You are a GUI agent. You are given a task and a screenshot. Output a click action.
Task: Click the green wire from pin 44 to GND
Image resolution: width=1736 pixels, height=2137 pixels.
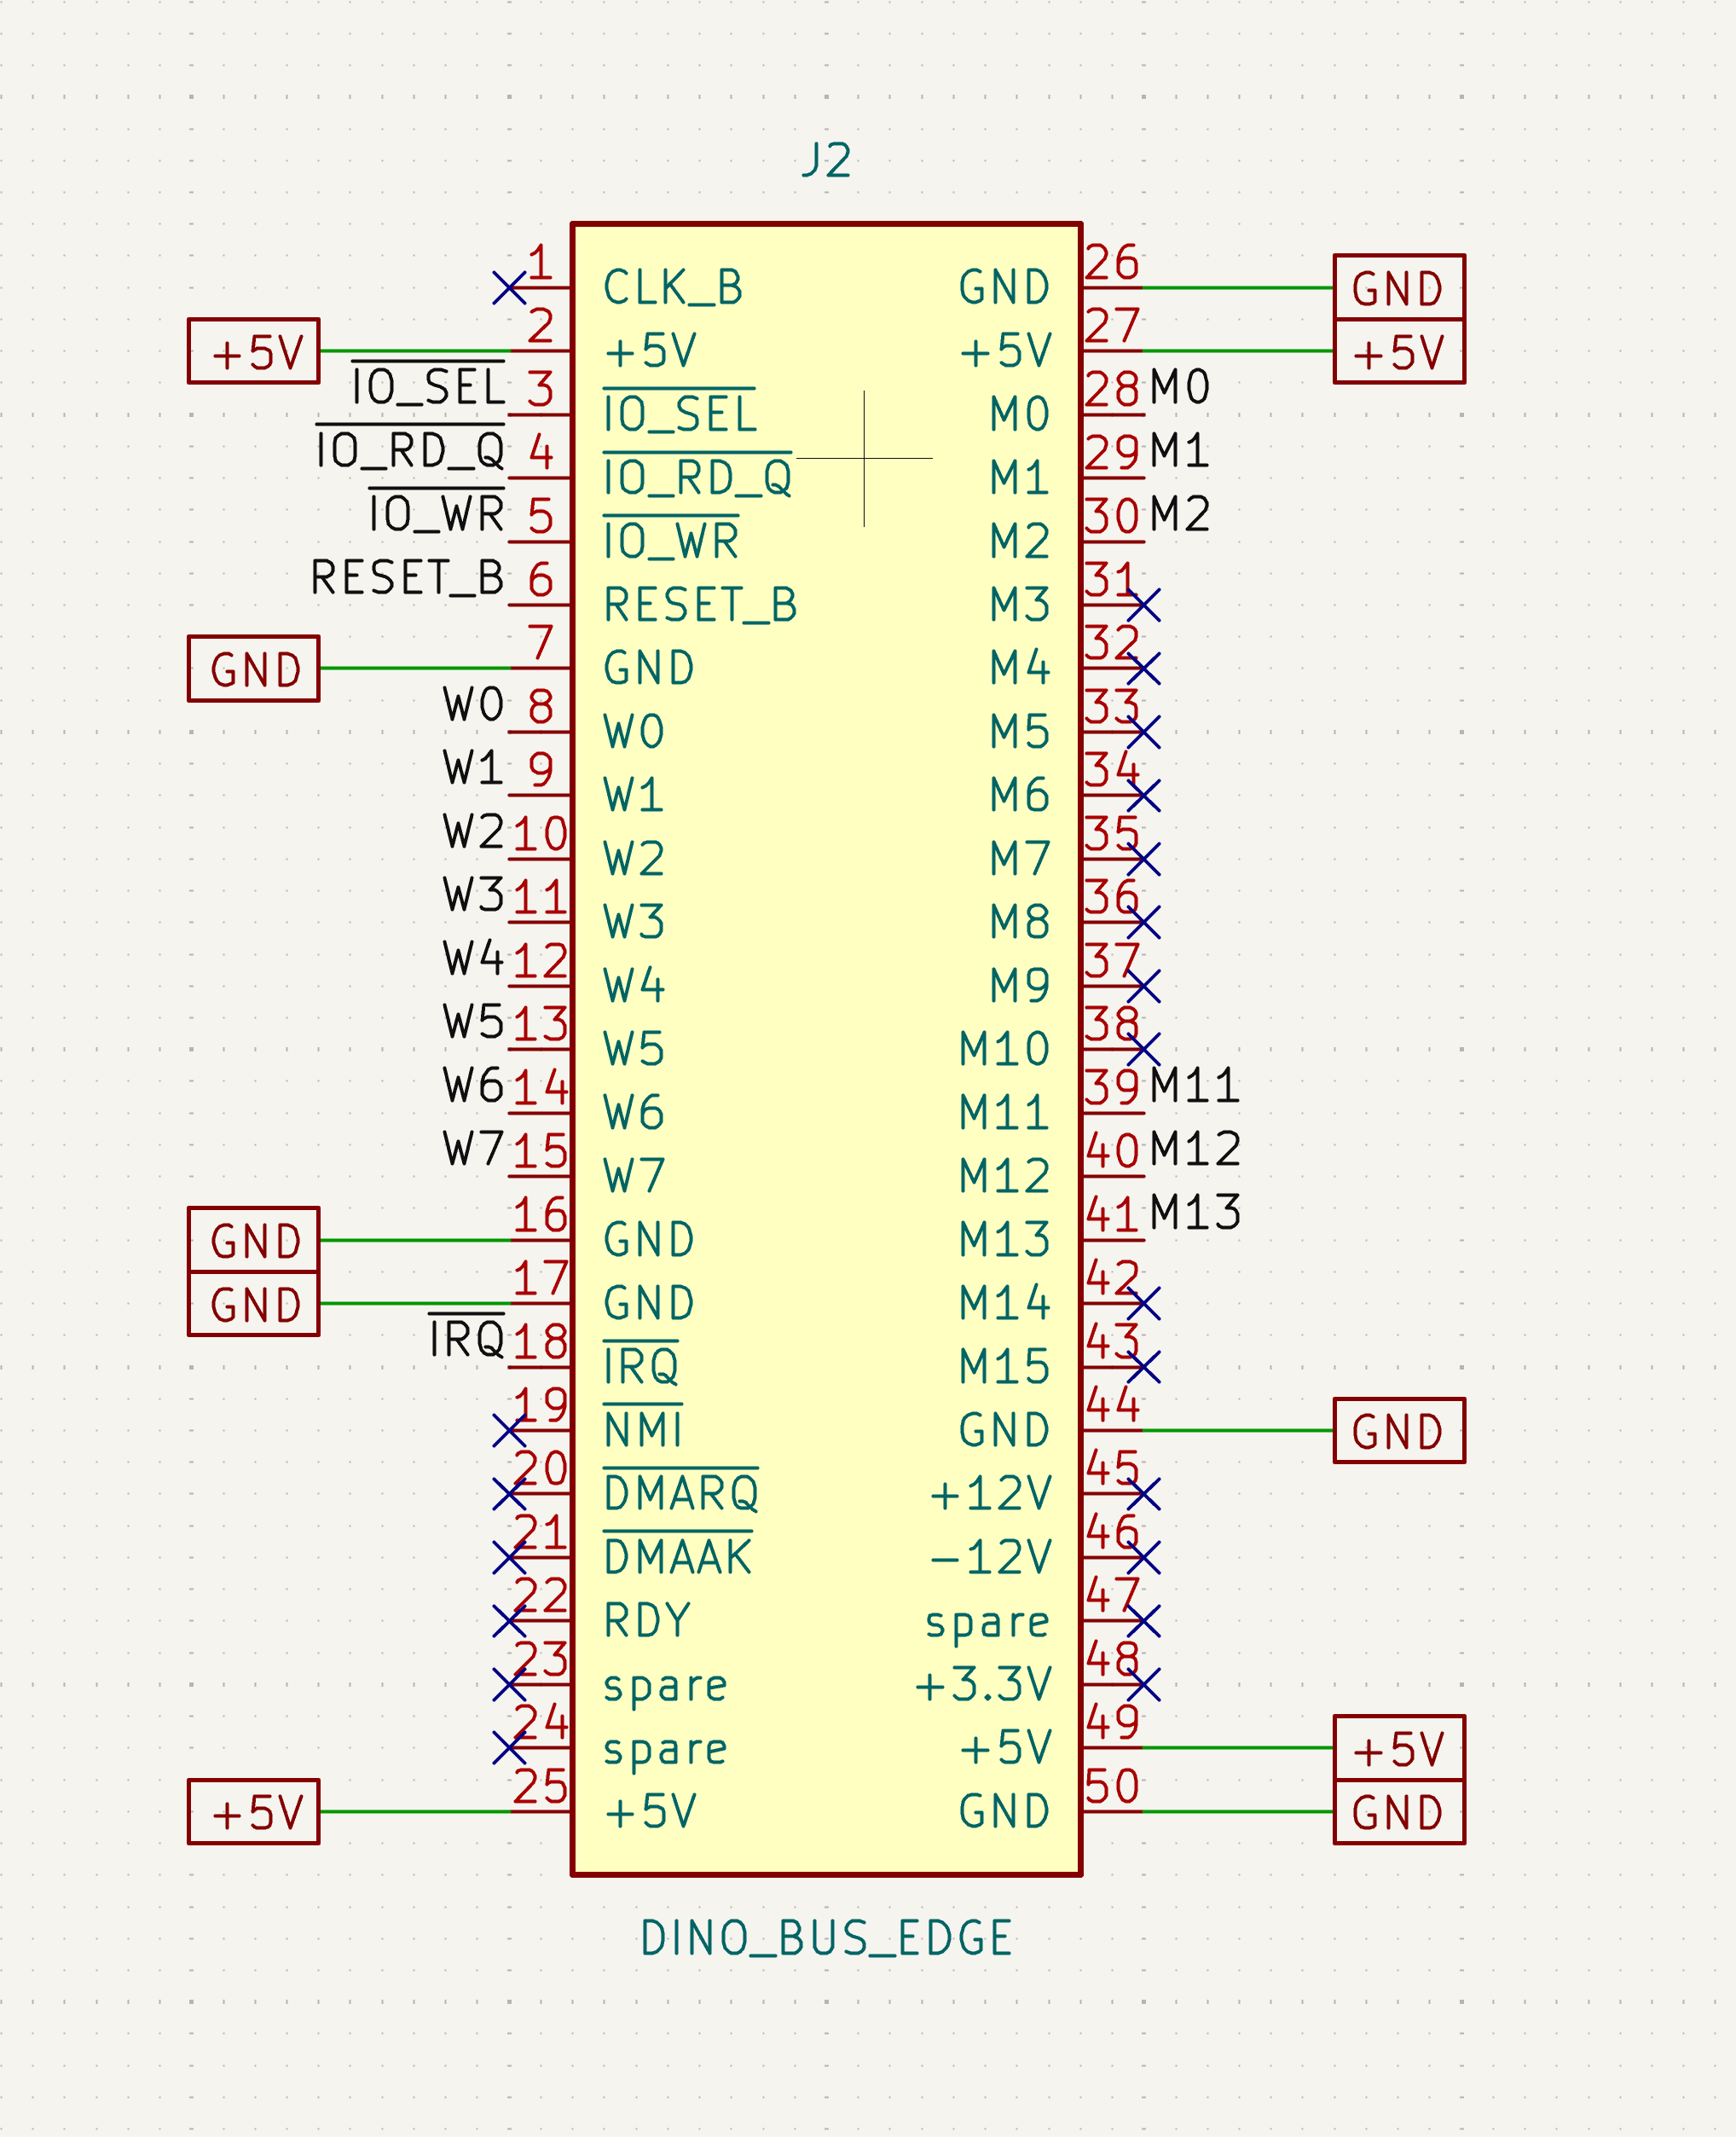pos(1238,1431)
